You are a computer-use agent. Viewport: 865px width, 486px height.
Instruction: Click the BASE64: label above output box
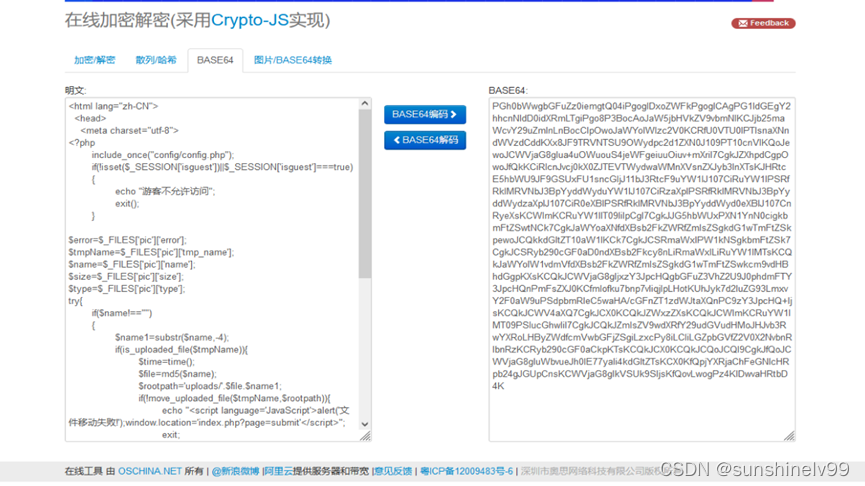[x=508, y=90]
